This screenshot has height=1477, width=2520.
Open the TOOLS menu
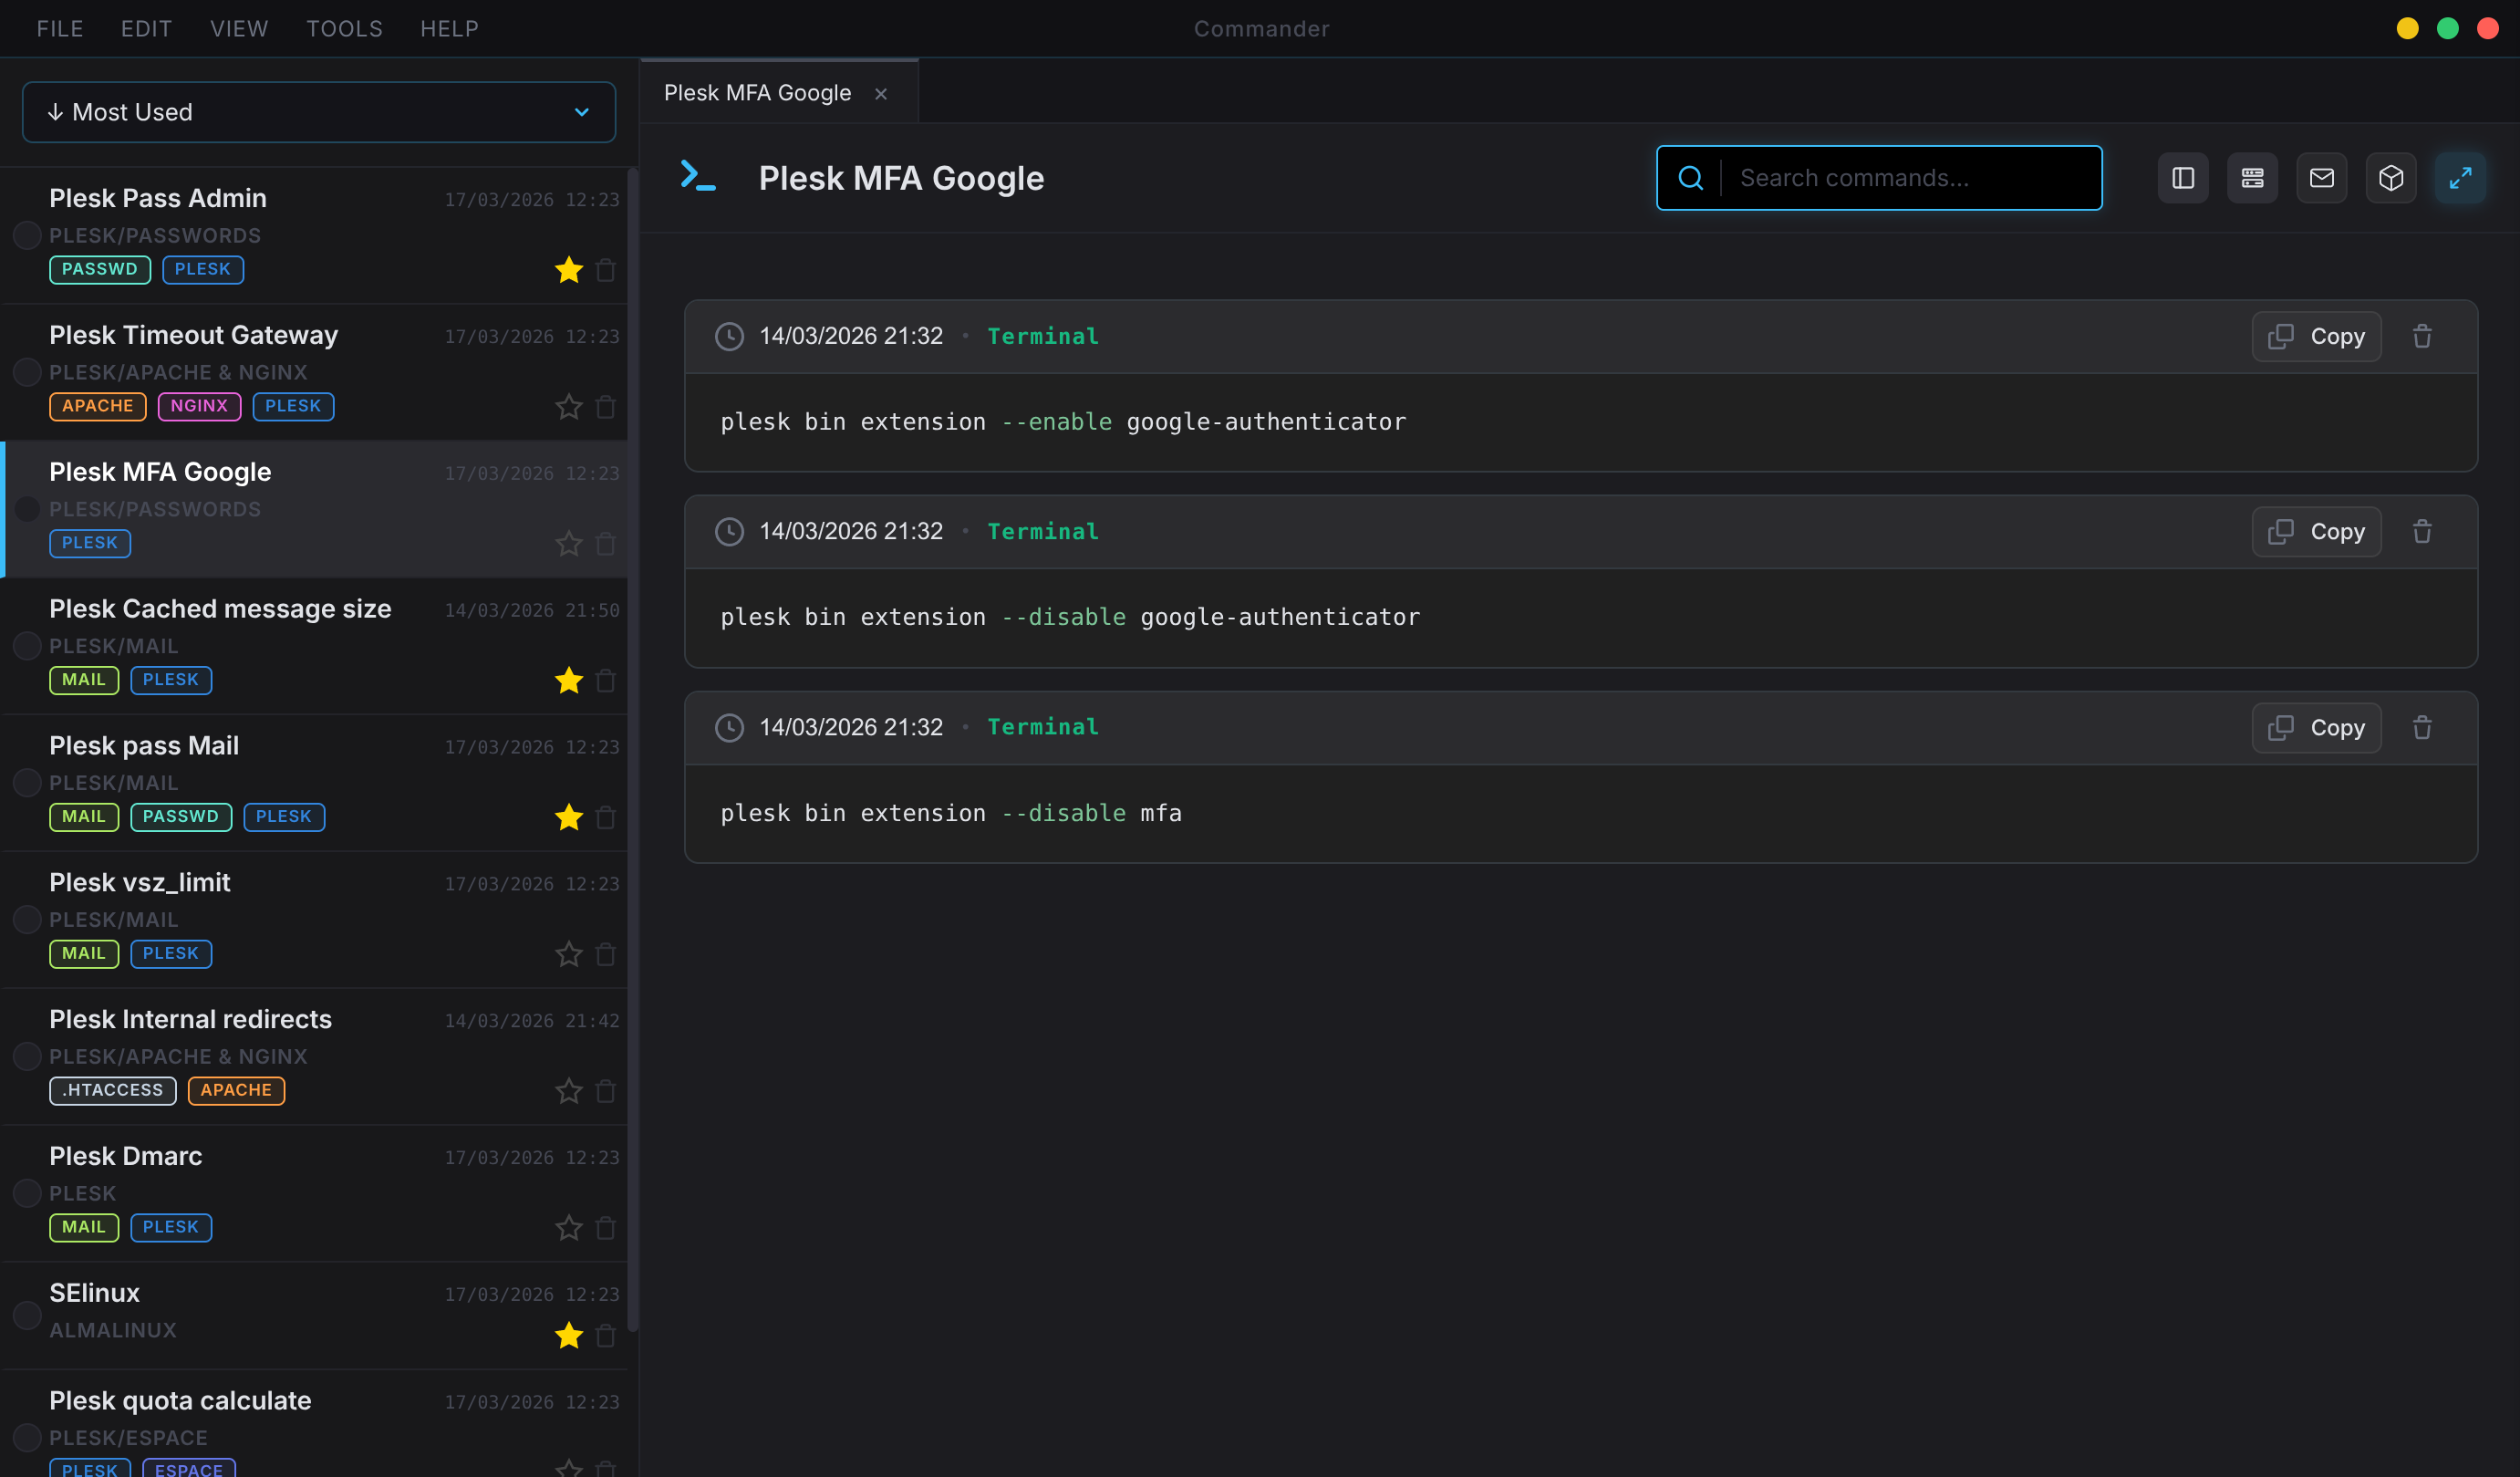[345, 29]
